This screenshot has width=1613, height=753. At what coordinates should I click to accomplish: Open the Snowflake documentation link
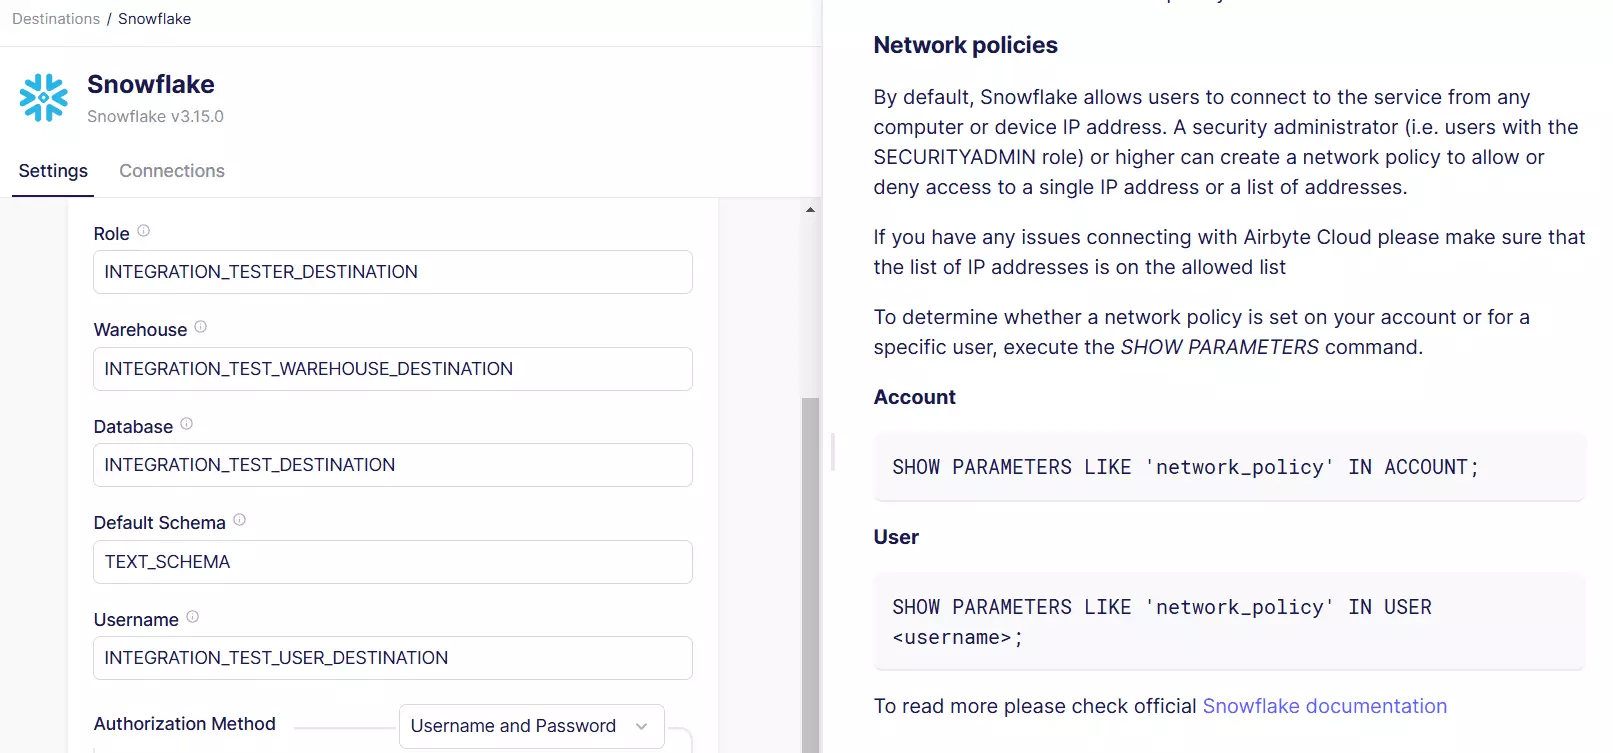(1324, 706)
